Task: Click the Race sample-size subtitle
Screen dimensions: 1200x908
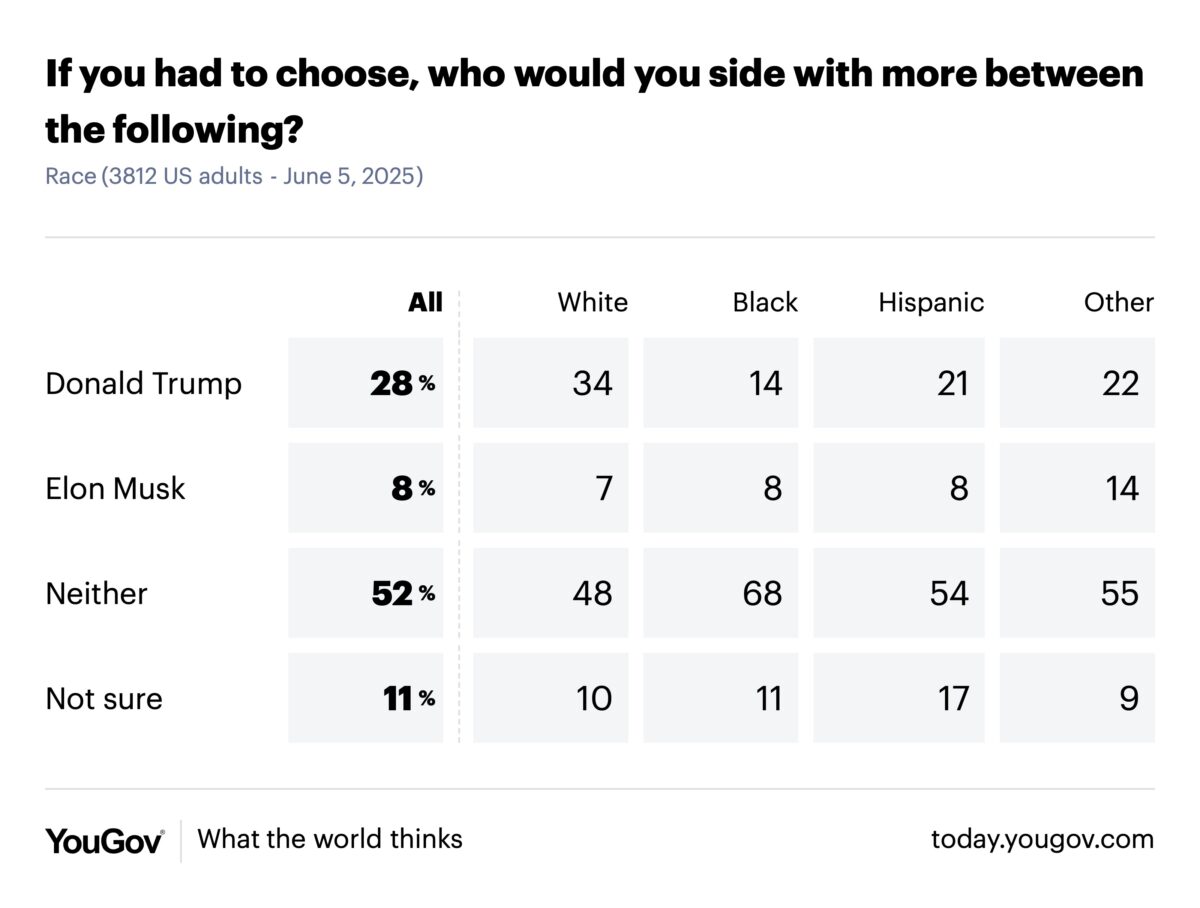Action: (x=234, y=177)
